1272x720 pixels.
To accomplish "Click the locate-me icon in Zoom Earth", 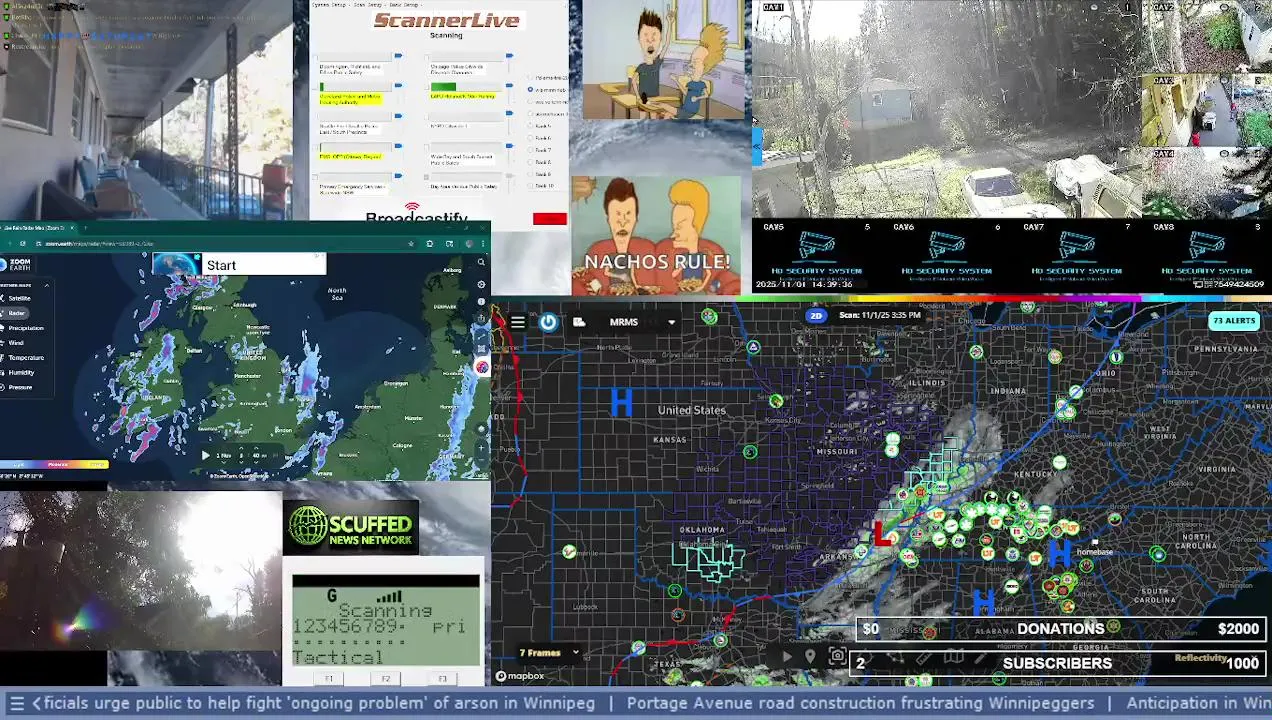I will coord(481,428).
